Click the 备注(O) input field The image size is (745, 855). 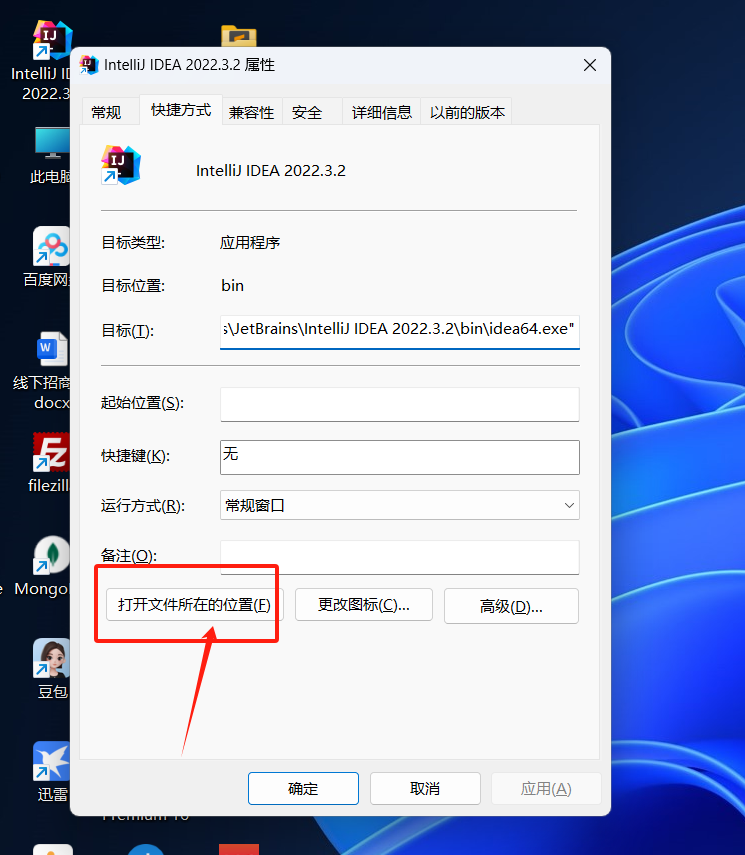400,557
